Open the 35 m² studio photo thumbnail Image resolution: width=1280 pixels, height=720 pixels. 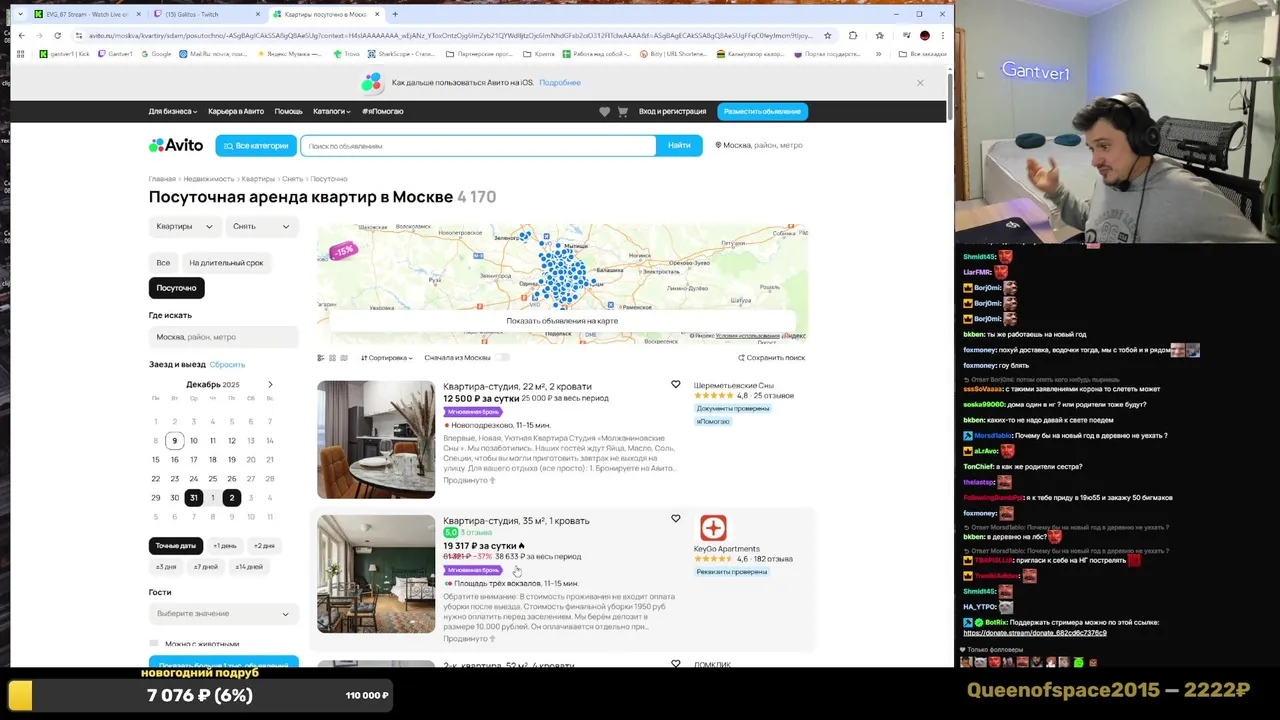376,573
